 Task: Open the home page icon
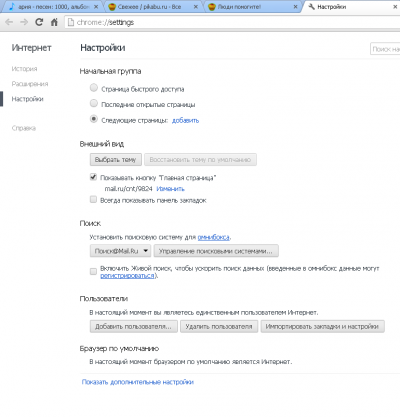[x=54, y=22]
